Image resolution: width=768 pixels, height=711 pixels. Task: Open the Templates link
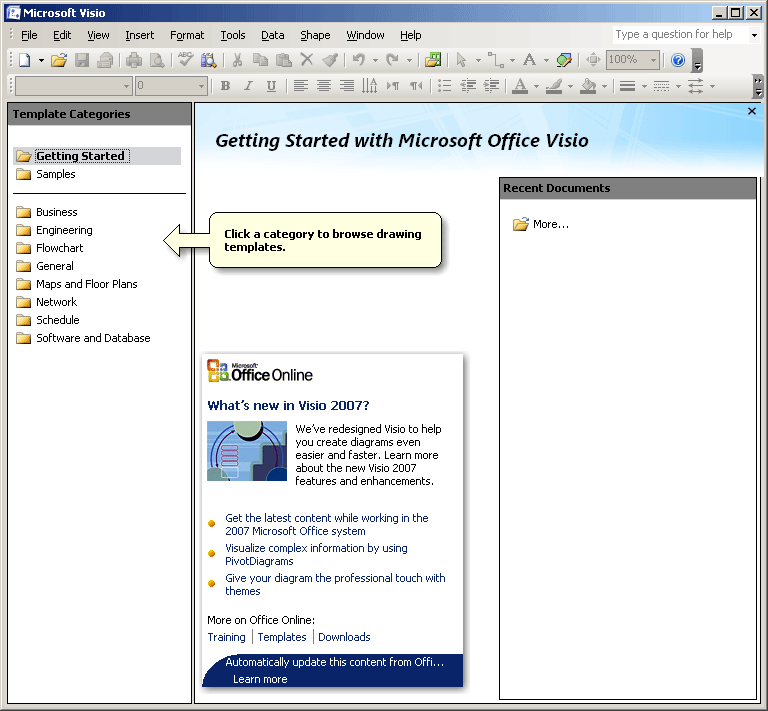(x=282, y=637)
